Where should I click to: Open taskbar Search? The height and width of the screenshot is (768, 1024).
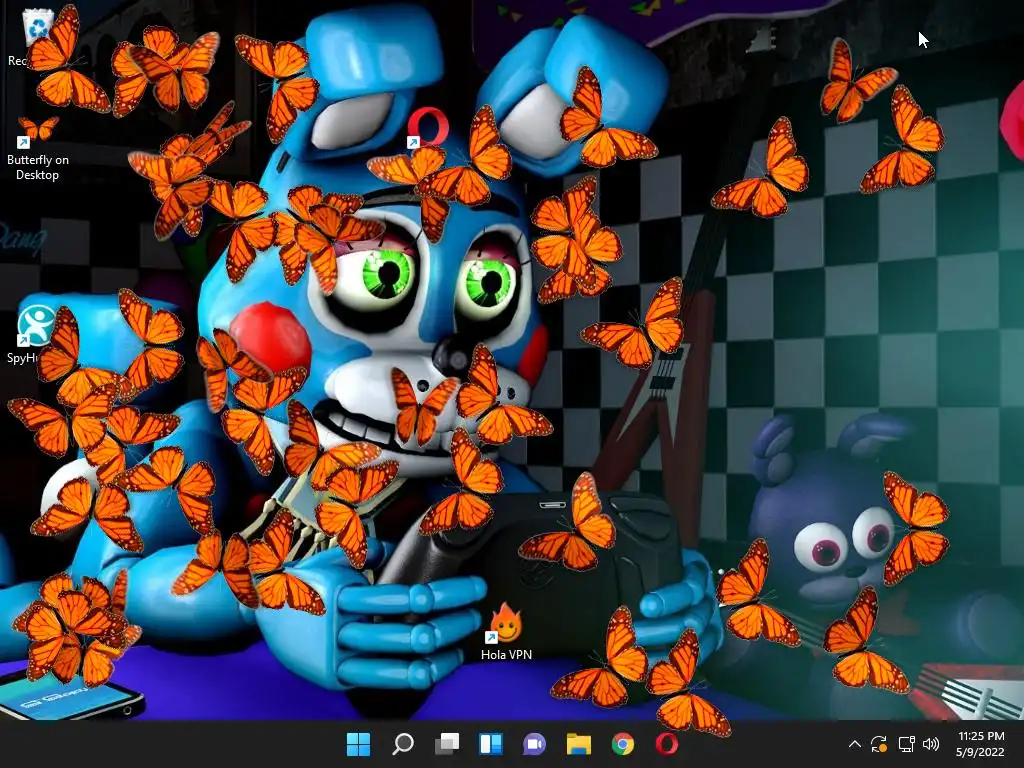[x=403, y=744]
